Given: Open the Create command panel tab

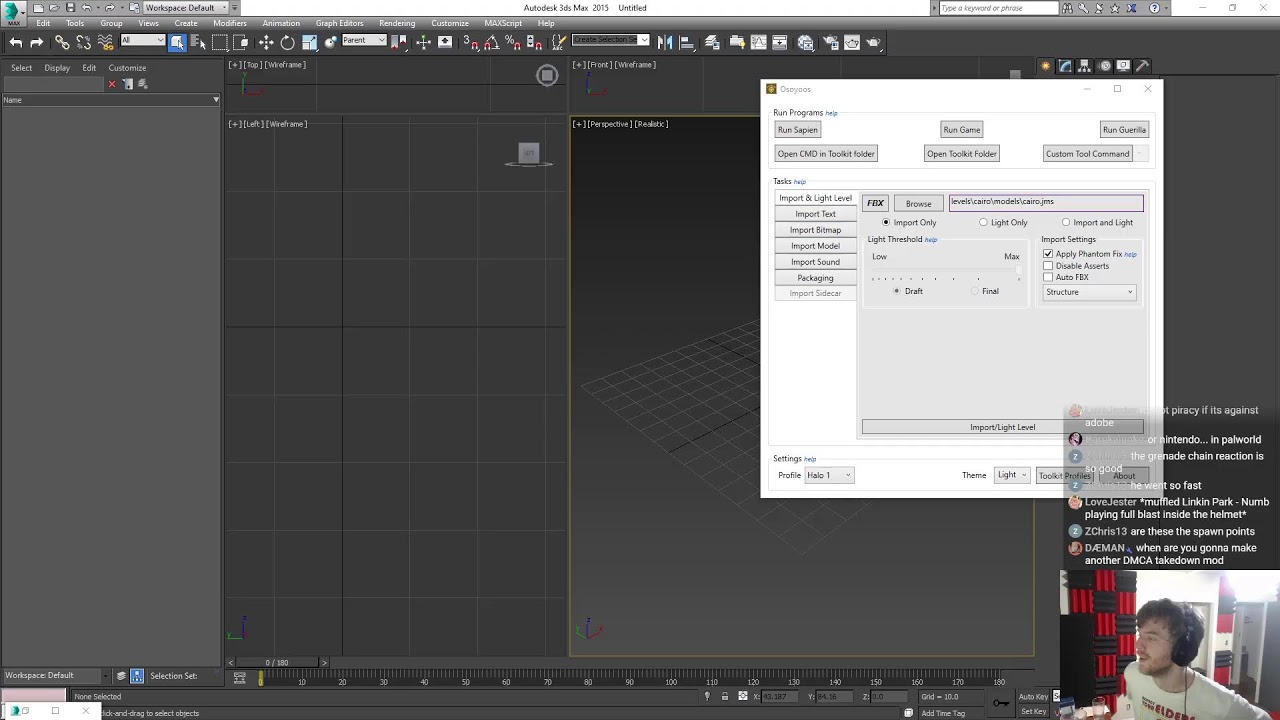Looking at the screenshot, I should pos(1046,66).
